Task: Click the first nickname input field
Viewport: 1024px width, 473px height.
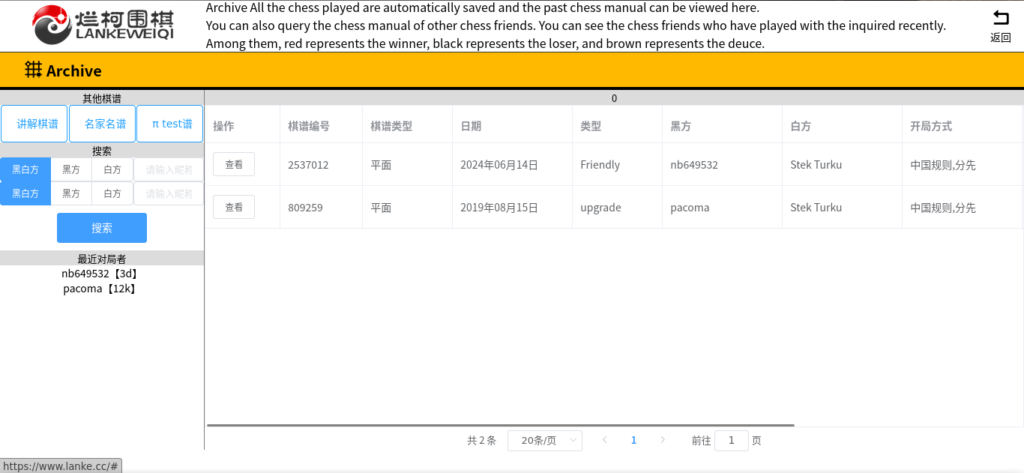Action: tap(168, 170)
